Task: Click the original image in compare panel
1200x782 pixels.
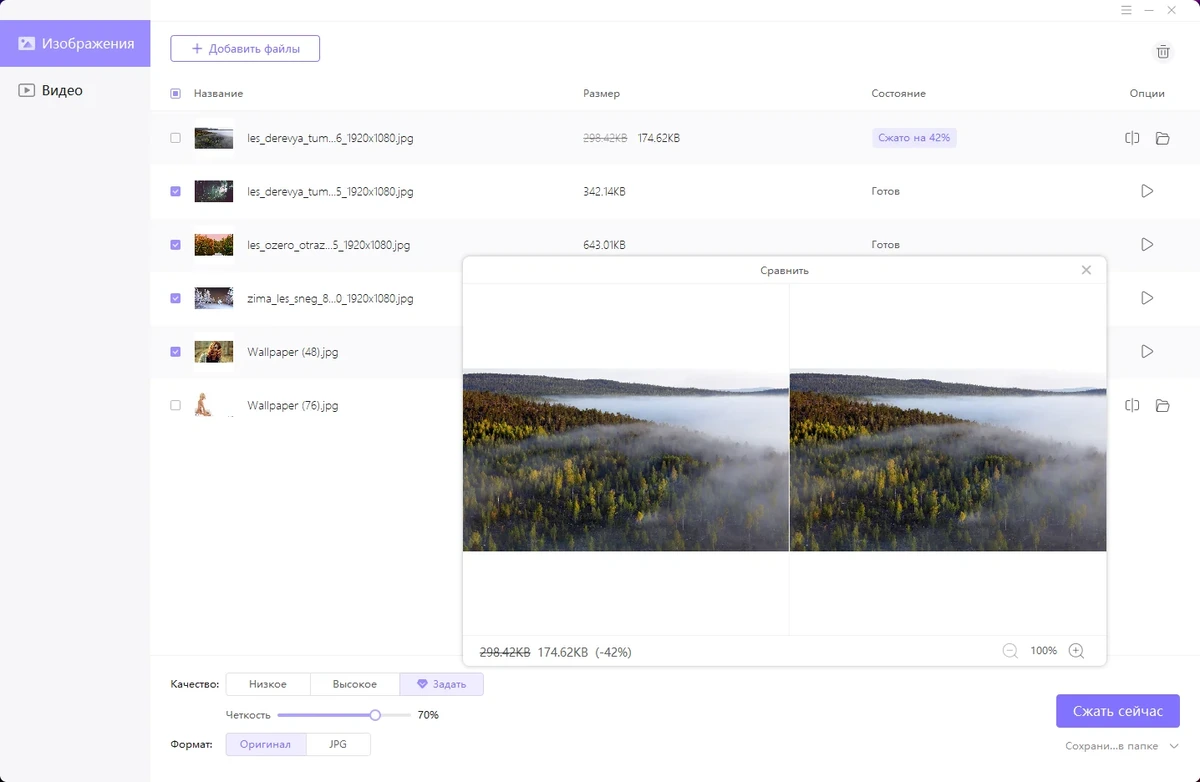Action: click(626, 460)
